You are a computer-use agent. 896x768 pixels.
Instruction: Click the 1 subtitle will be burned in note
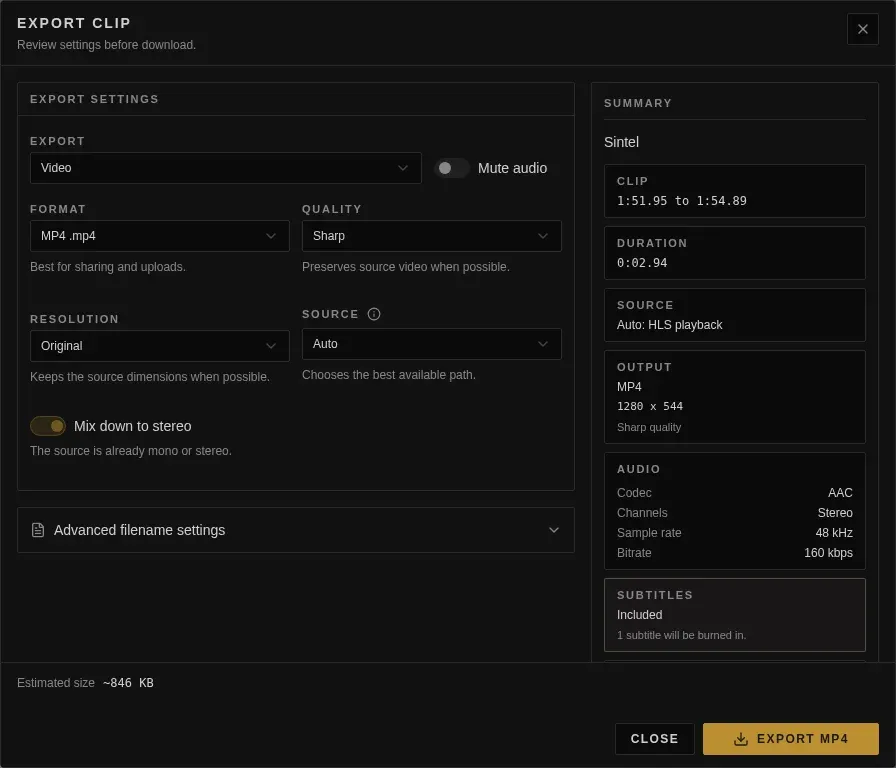click(681, 635)
